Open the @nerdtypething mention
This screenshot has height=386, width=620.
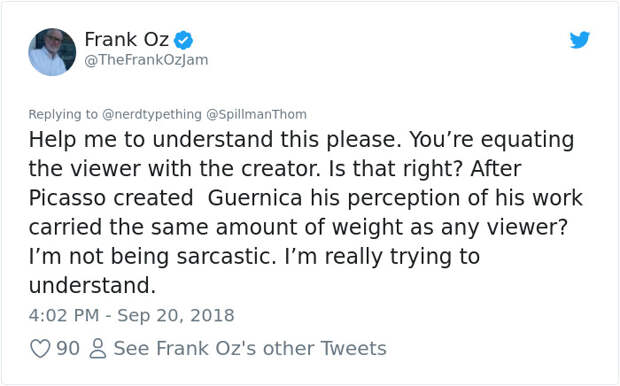(x=152, y=114)
